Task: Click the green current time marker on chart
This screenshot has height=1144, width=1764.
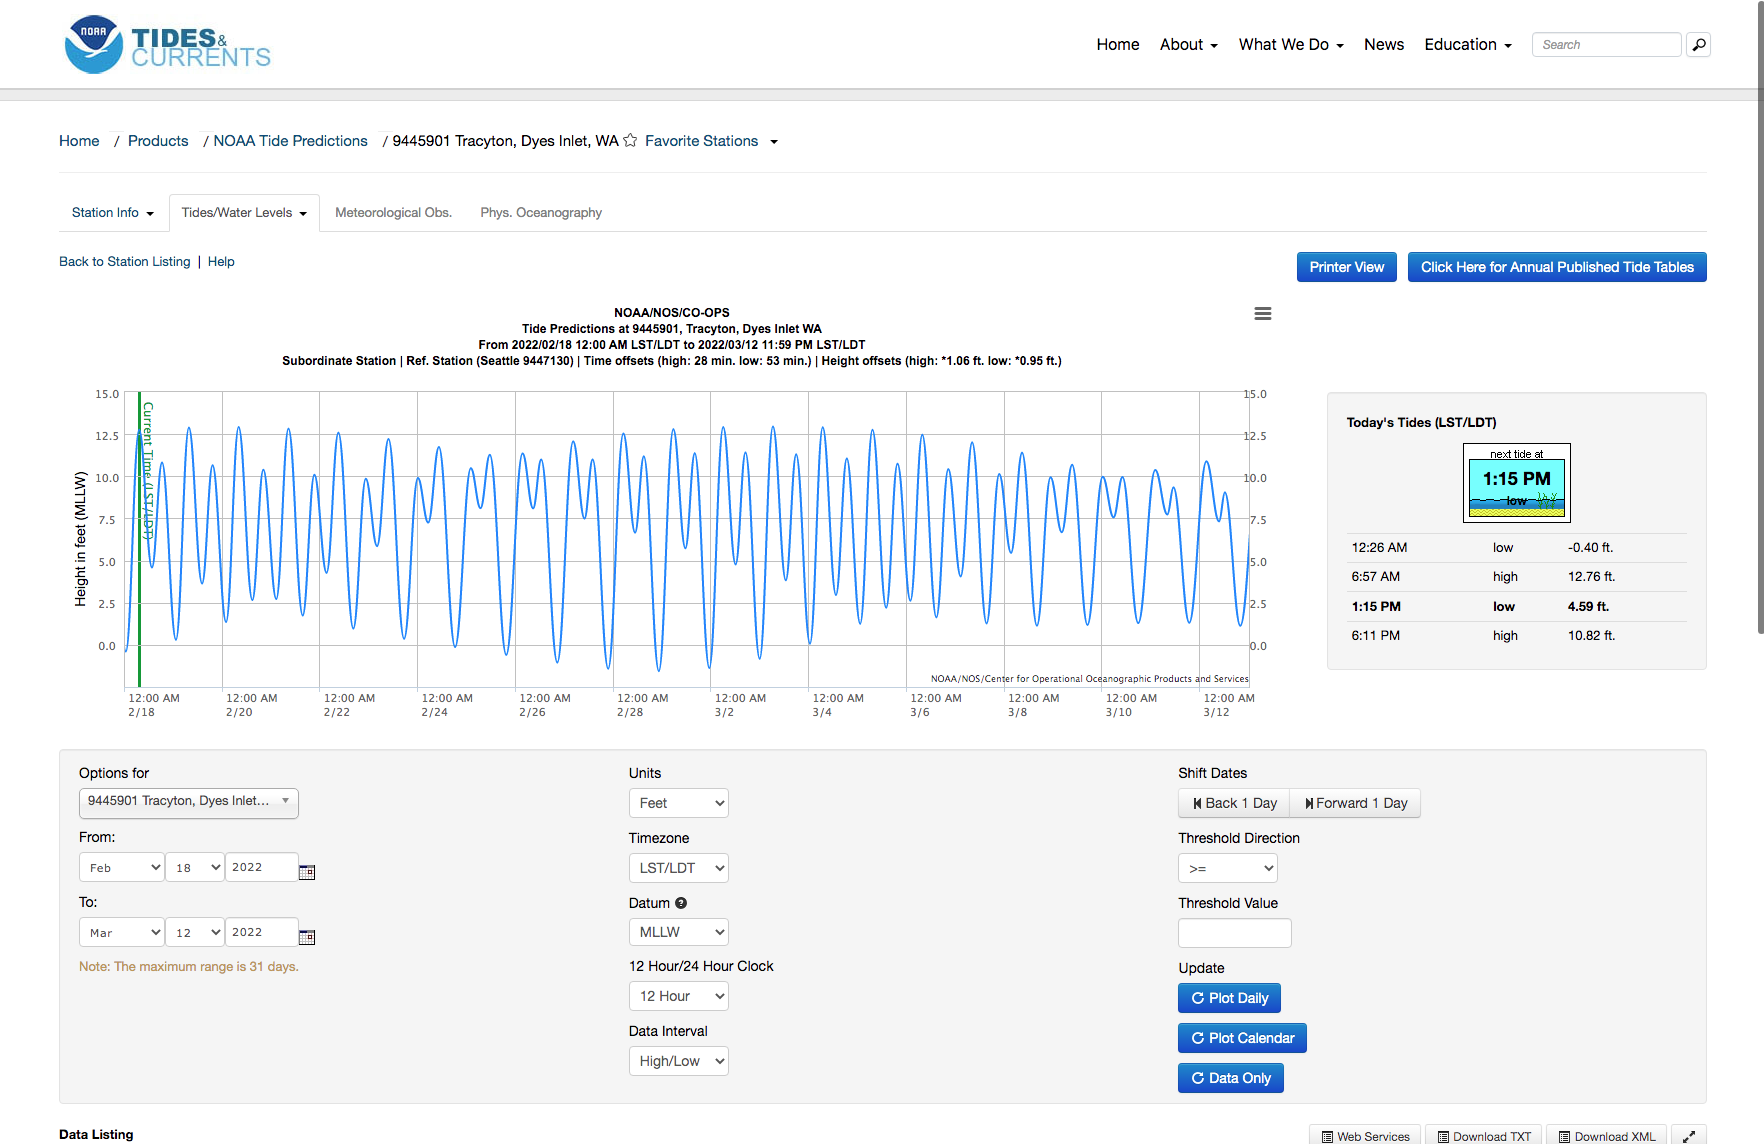Action: click(x=139, y=539)
